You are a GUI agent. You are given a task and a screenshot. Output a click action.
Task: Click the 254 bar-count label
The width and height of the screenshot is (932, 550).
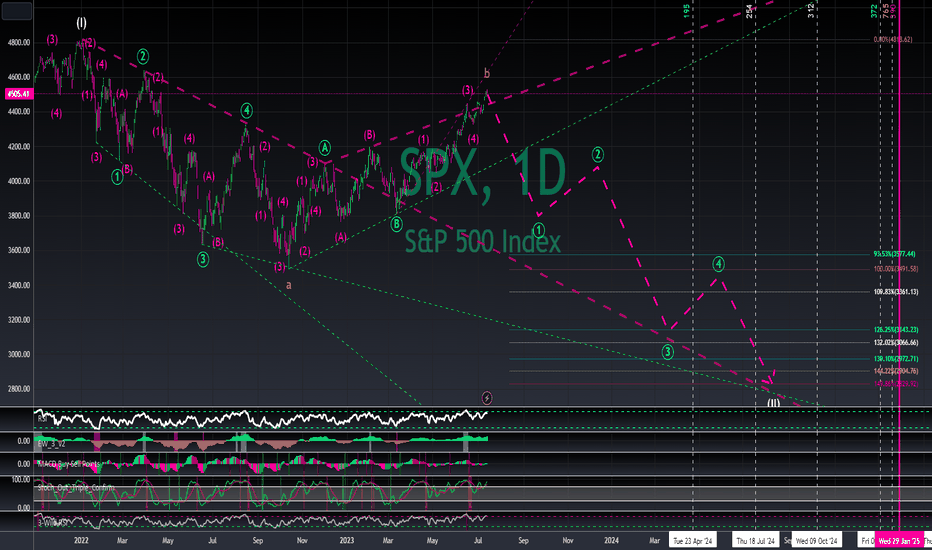tap(750, 11)
